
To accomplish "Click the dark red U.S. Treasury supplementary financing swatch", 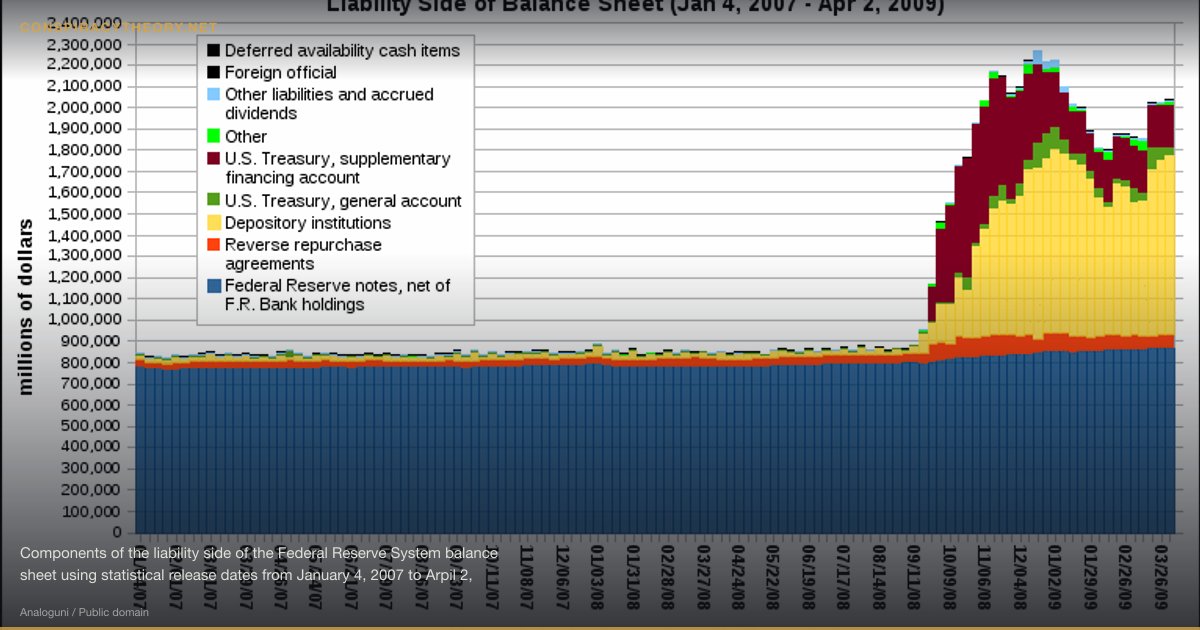I will click(213, 158).
